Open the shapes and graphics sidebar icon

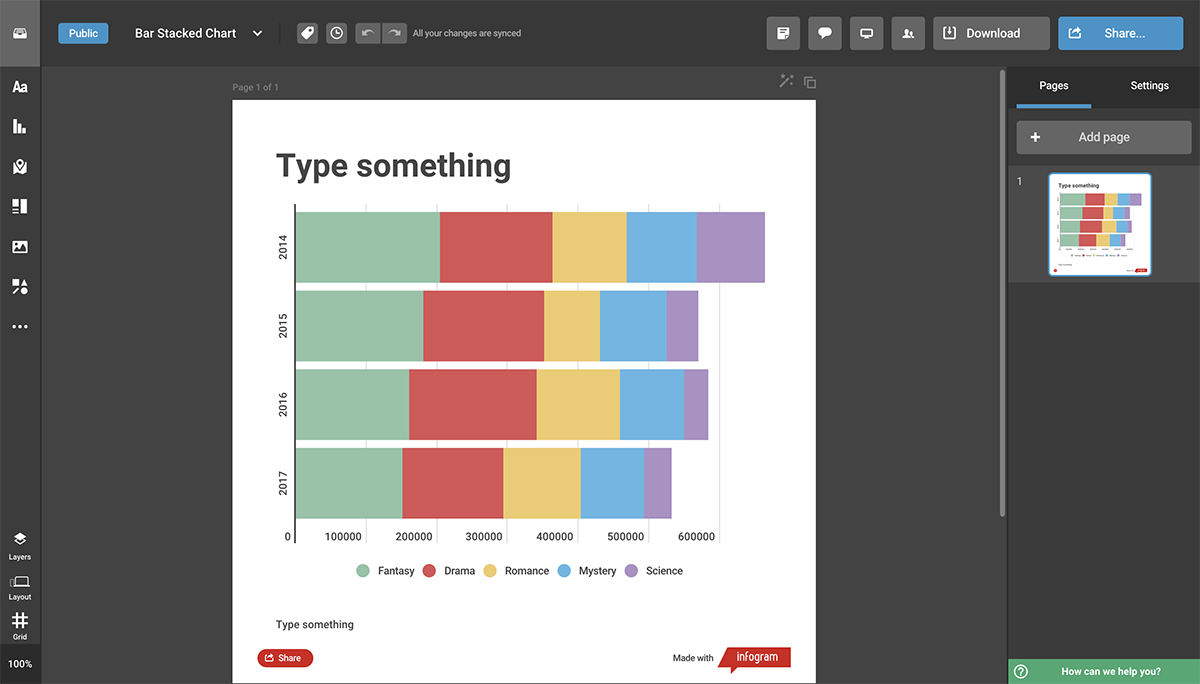[20, 287]
